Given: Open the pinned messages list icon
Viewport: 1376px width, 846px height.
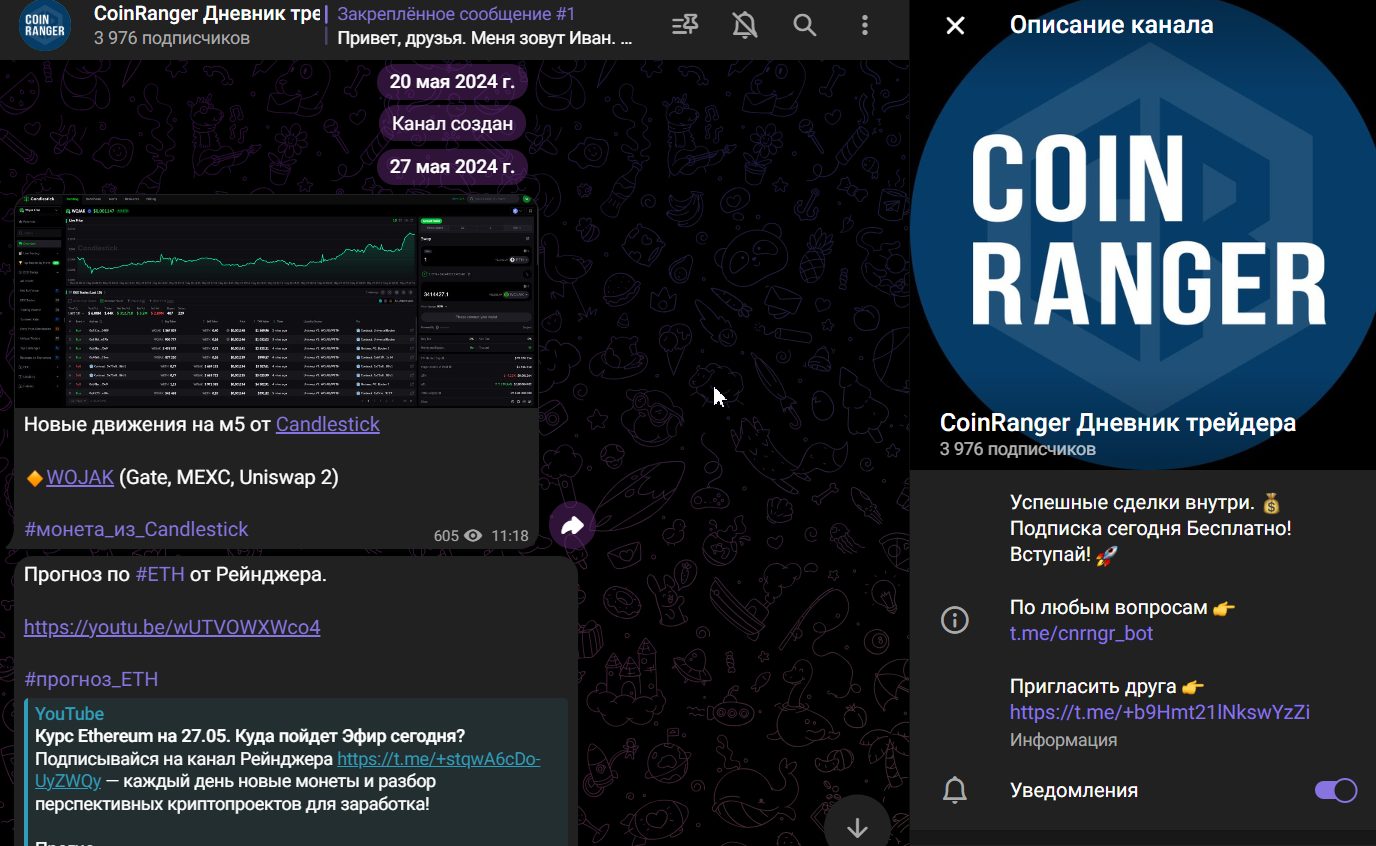Looking at the screenshot, I should pos(685,25).
